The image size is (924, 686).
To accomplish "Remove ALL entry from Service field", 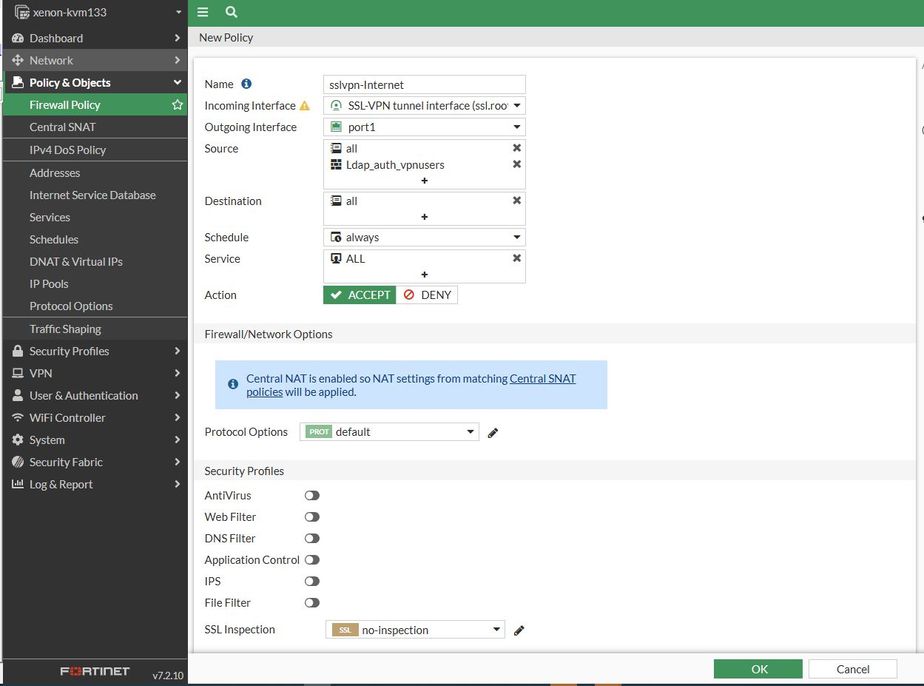I will pos(517,258).
